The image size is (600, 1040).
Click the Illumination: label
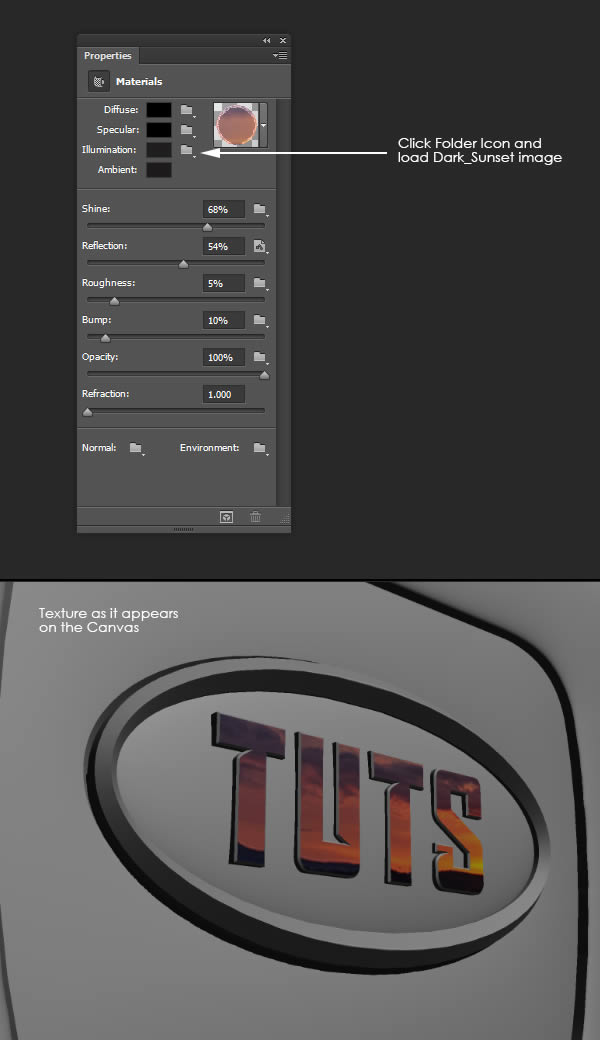tap(109, 150)
